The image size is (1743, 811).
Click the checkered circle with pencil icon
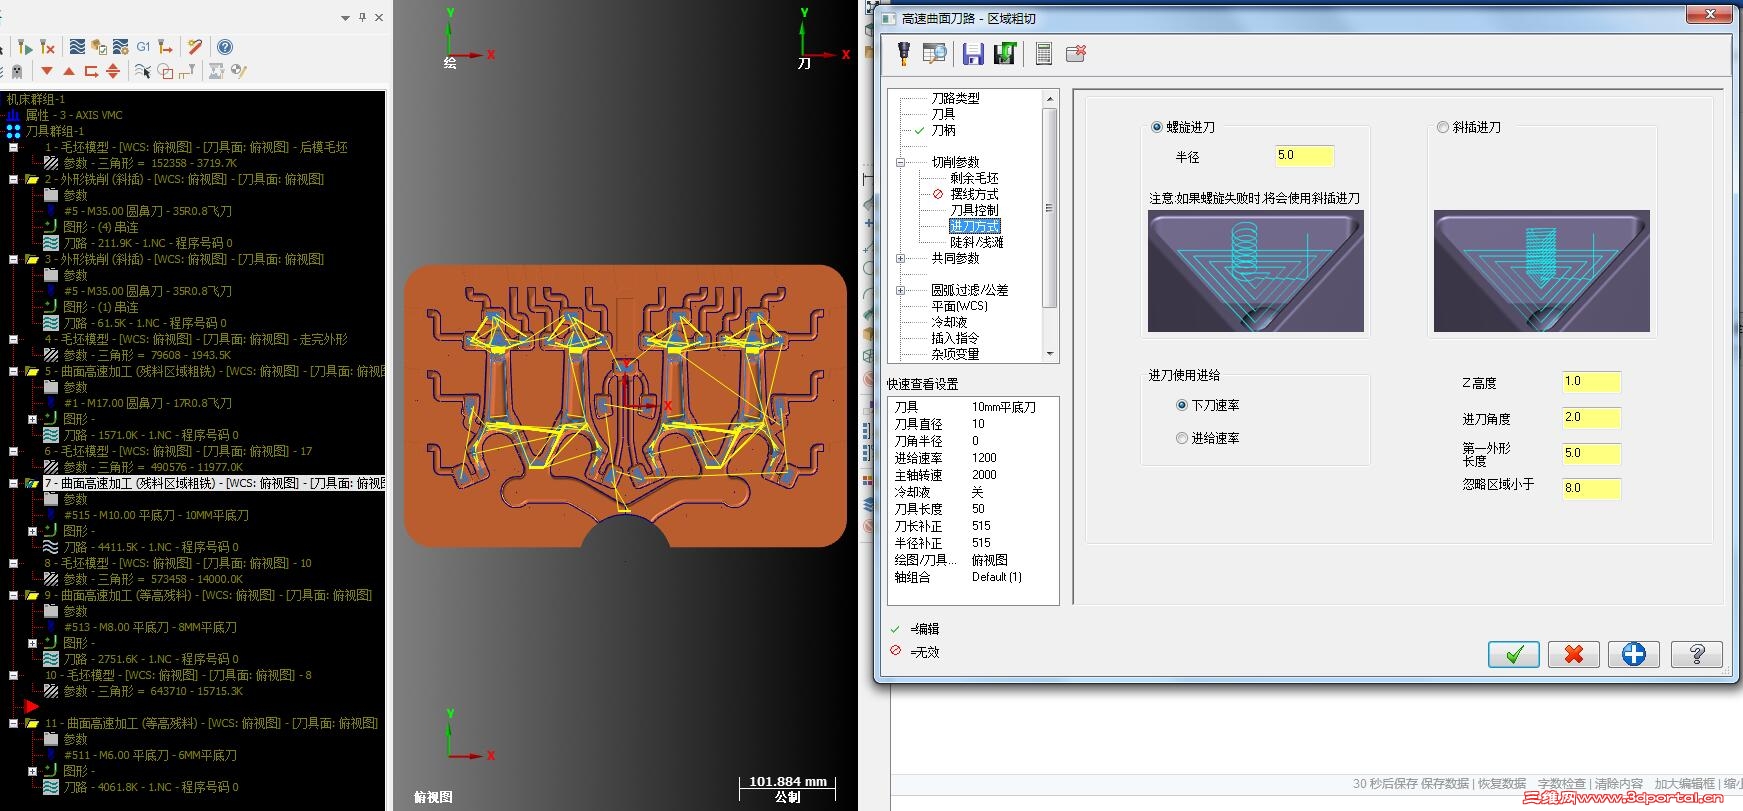(x=238, y=71)
